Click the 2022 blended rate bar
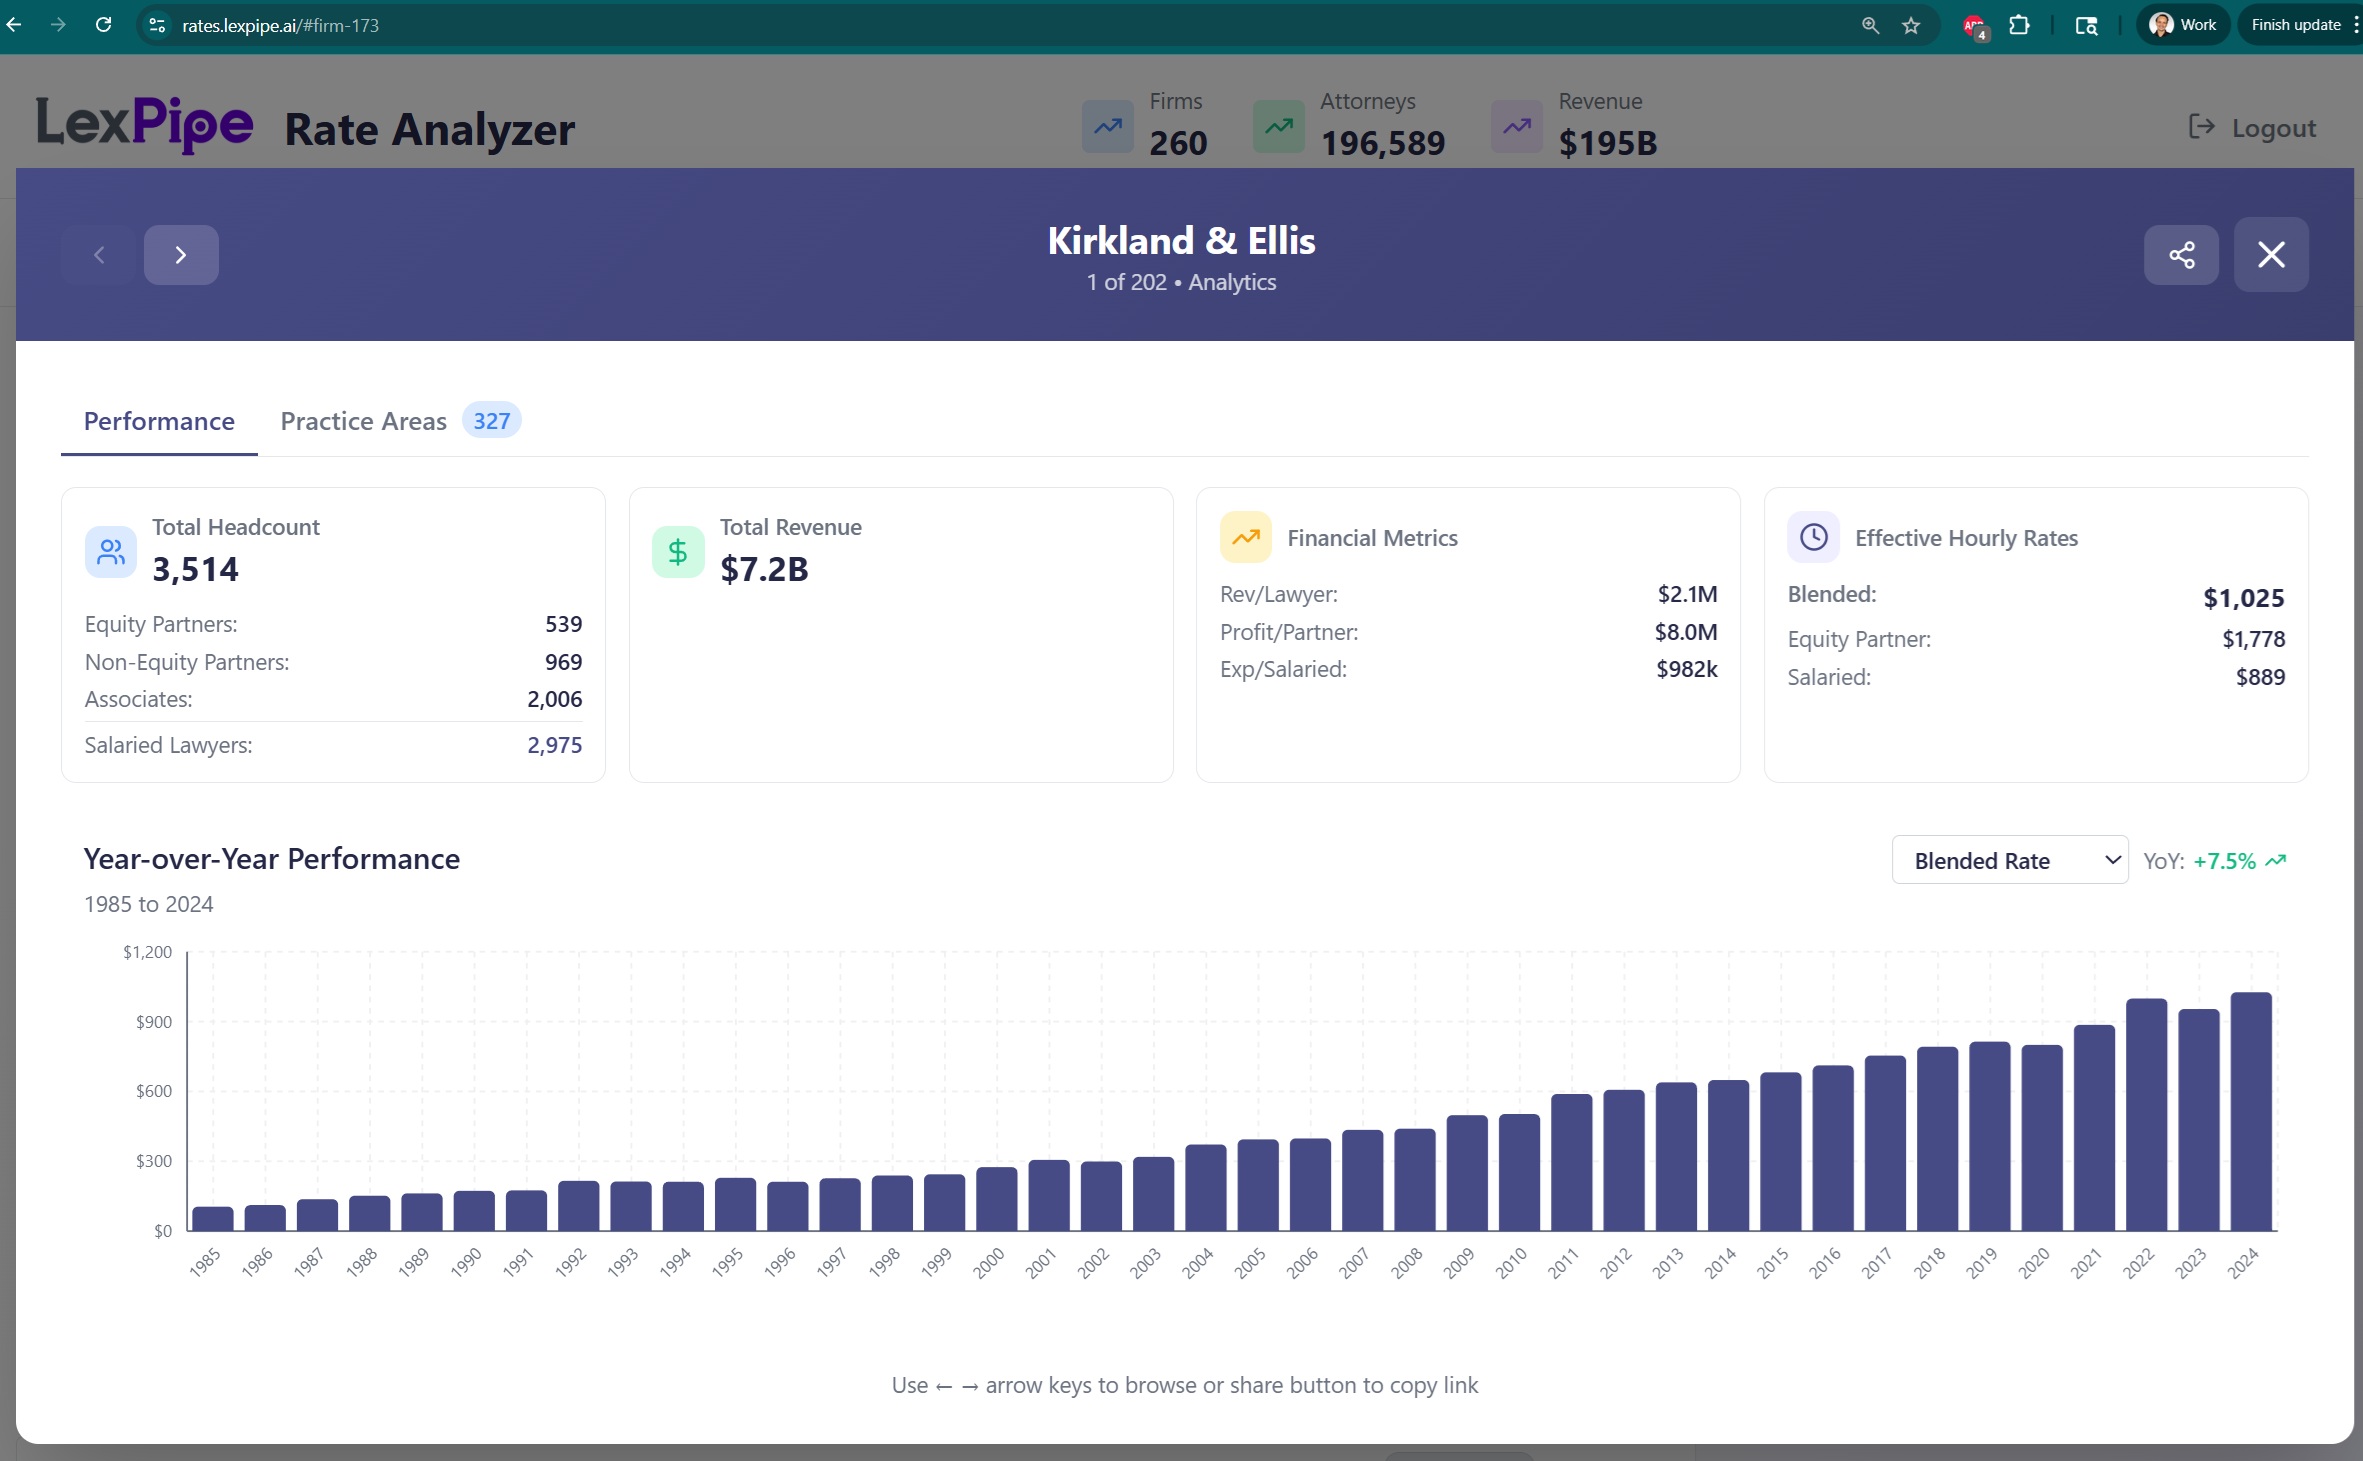2363x1461 pixels. coord(2146,1113)
